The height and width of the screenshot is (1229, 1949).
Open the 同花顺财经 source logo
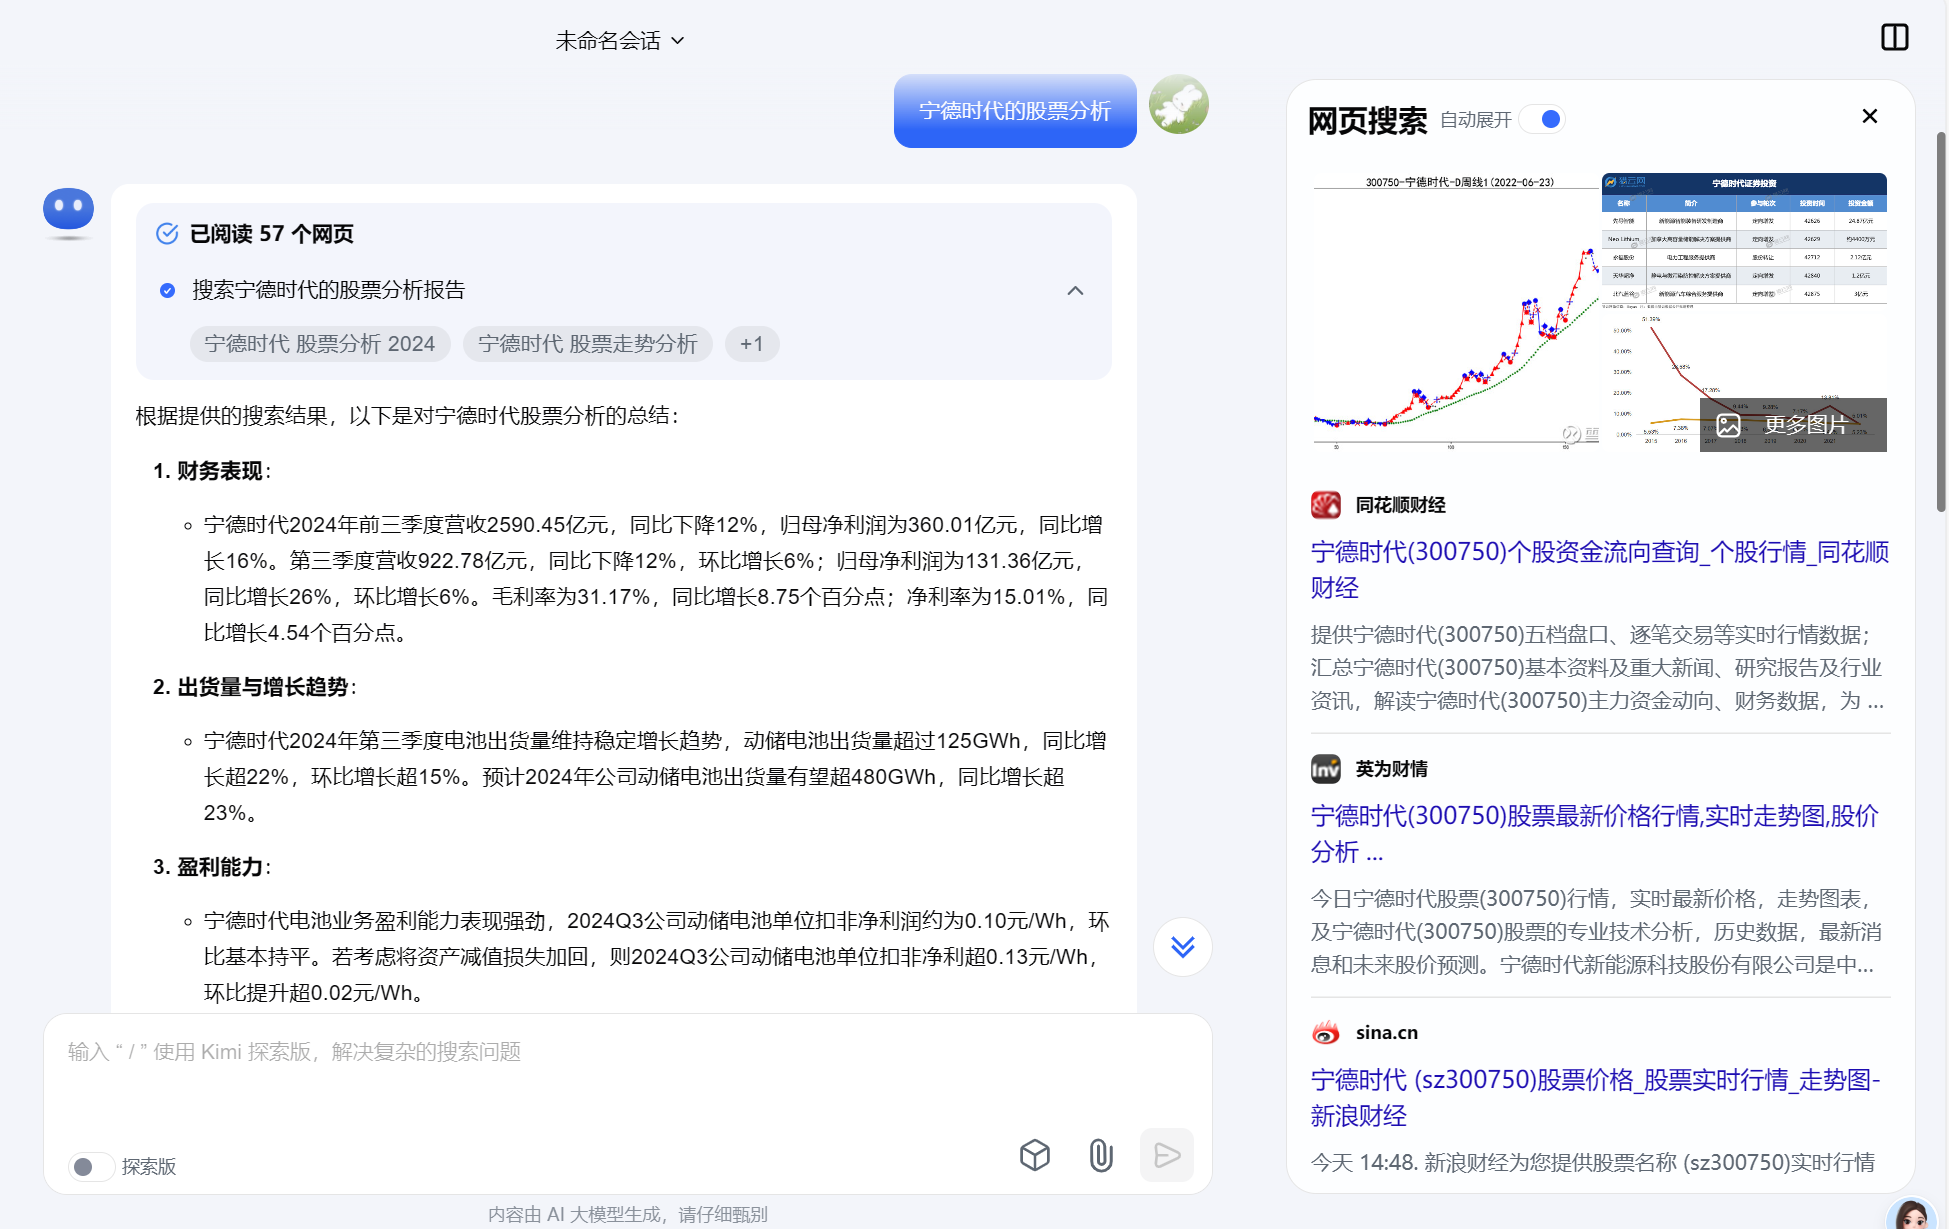[x=1325, y=505]
